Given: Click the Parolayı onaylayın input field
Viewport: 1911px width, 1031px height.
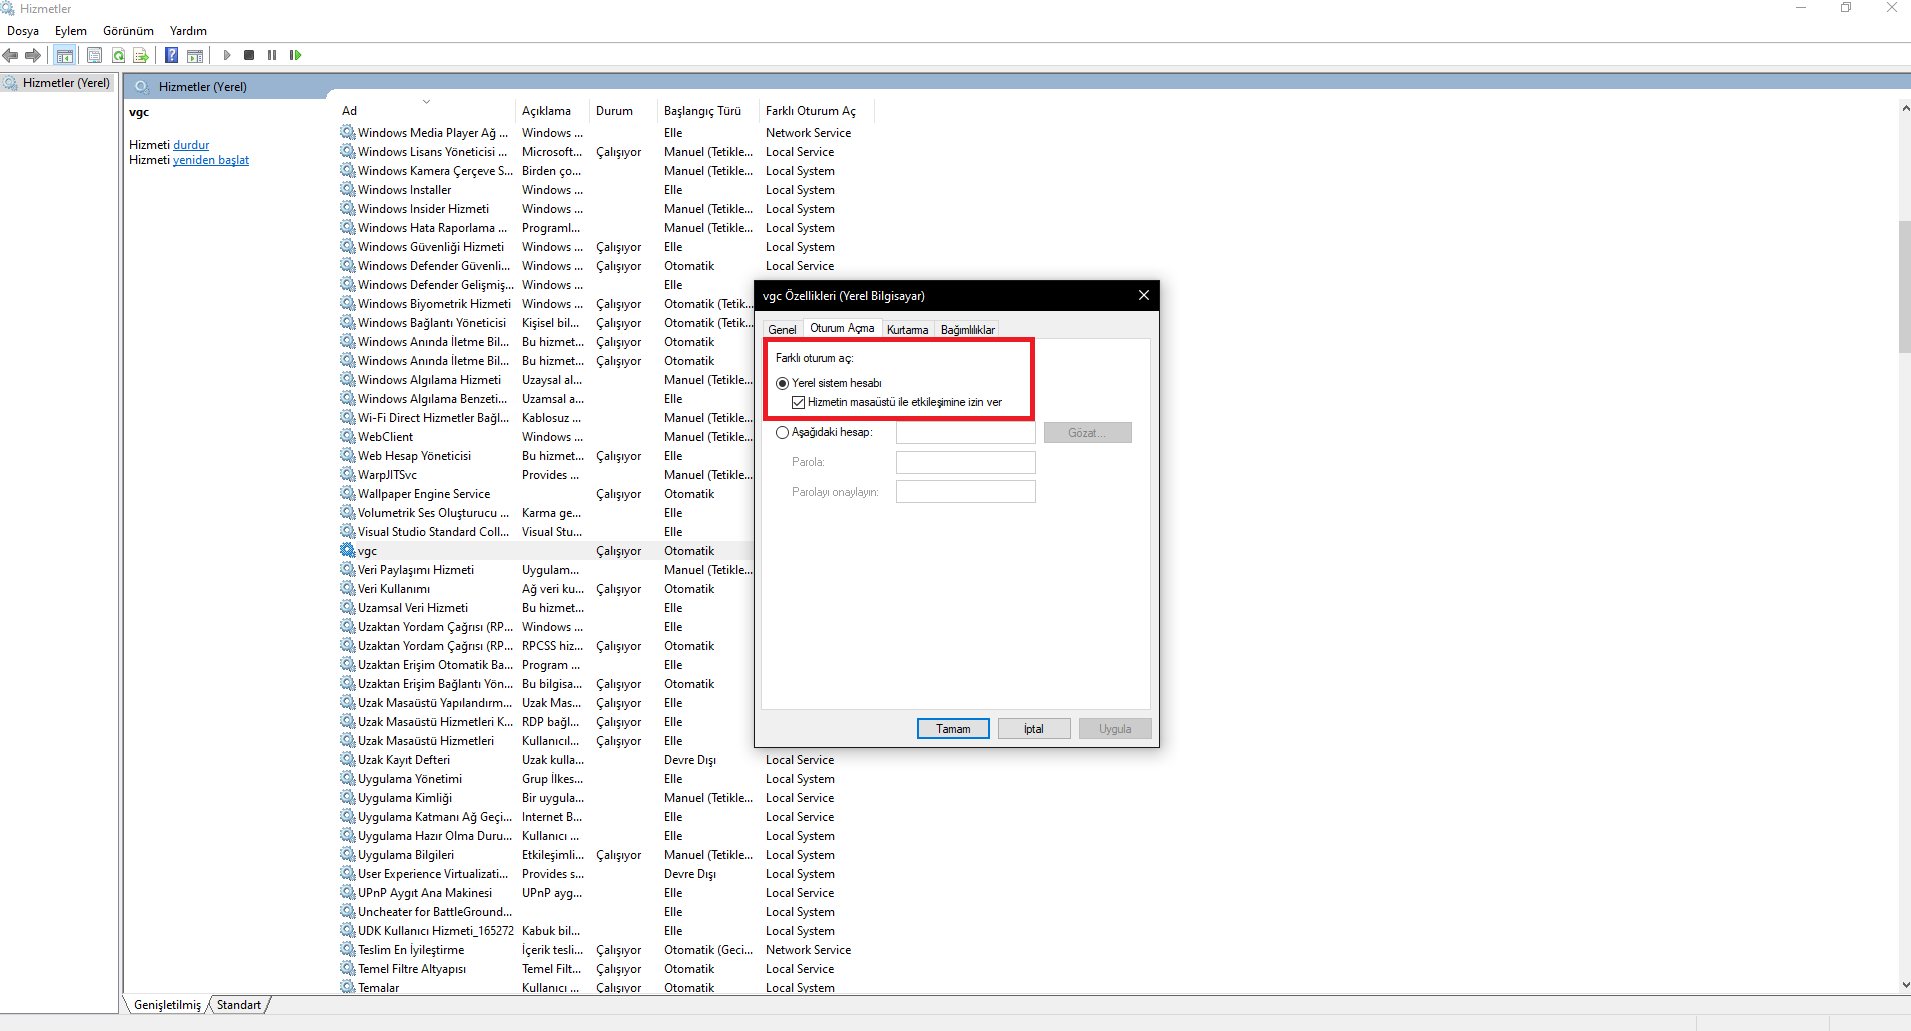Looking at the screenshot, I should pos(965,492).
